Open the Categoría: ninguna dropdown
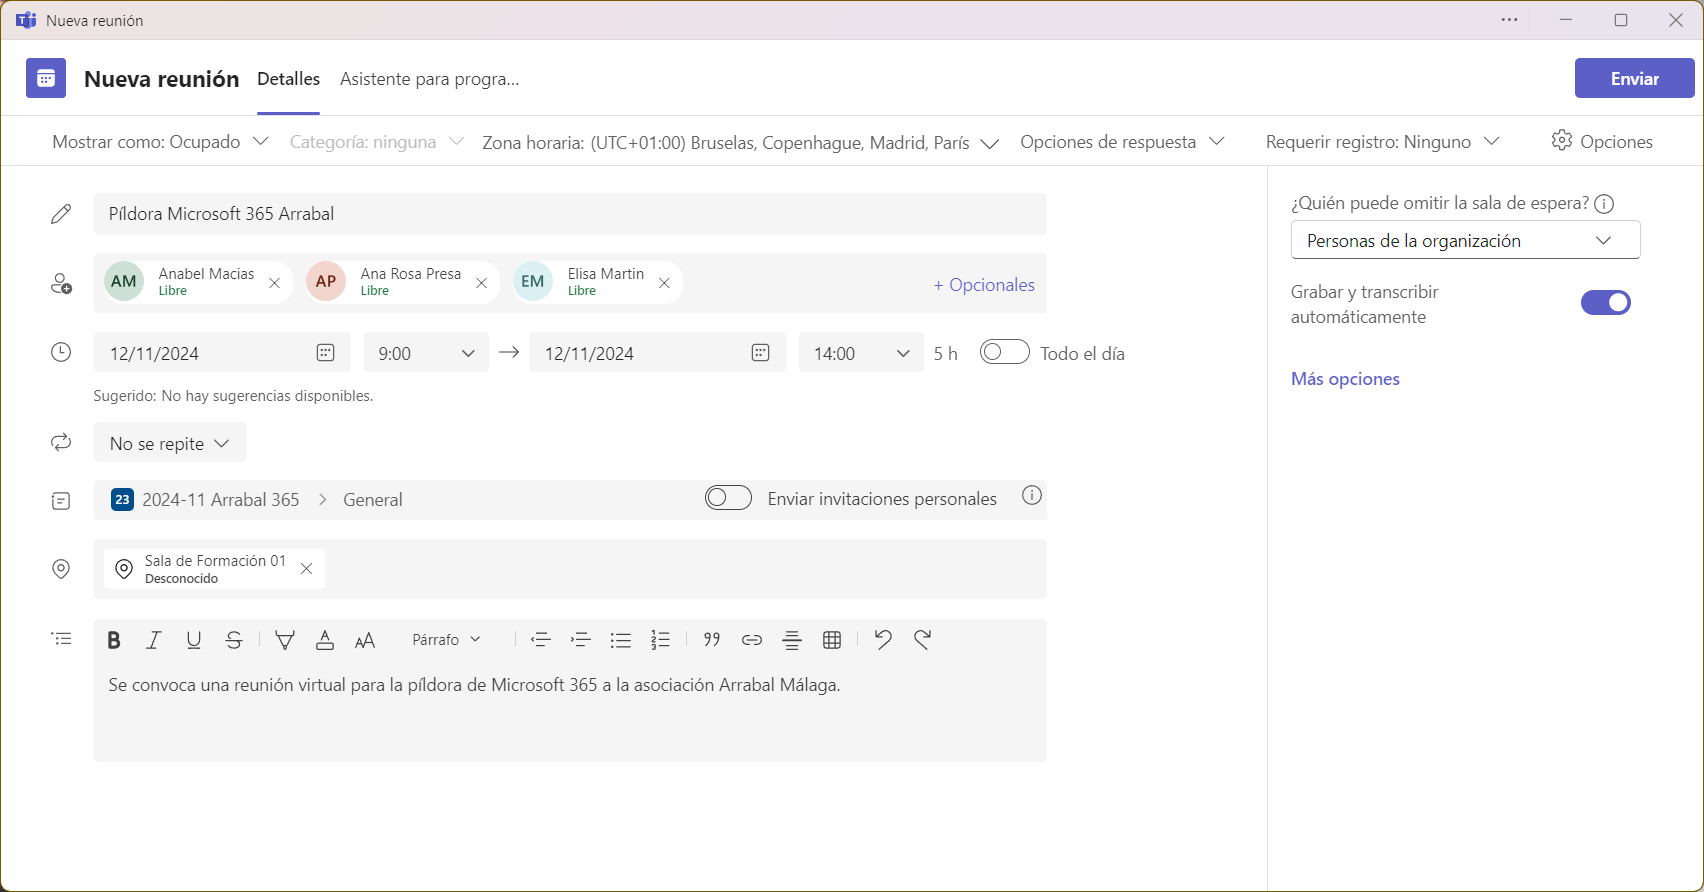 (377, 142)
